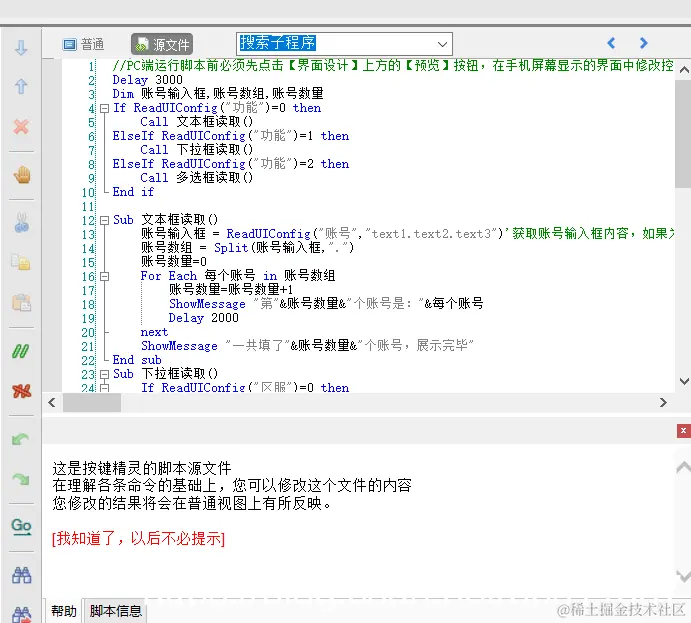The height and width of the screenshot is (623, 691).
Task: Click the code editor scroll-down arrow
Action: point(684,381)
